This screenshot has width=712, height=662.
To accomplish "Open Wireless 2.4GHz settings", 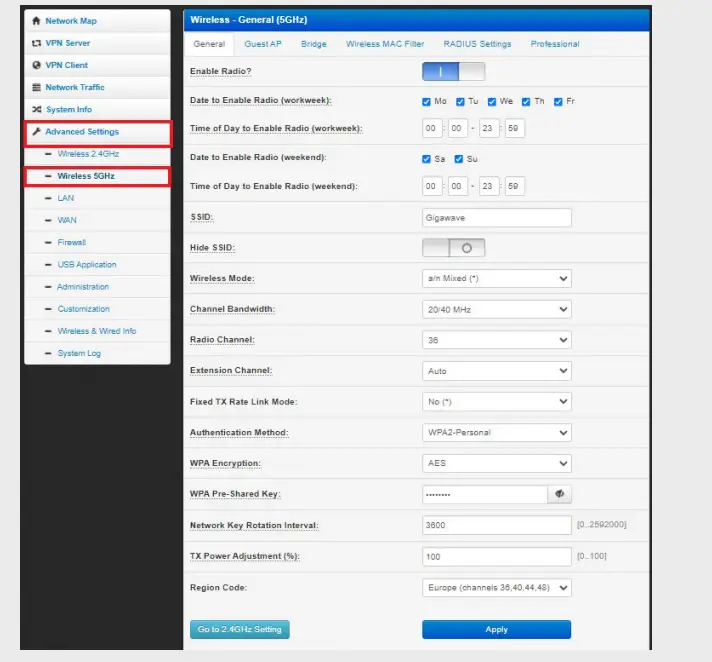I will point(88,154).
